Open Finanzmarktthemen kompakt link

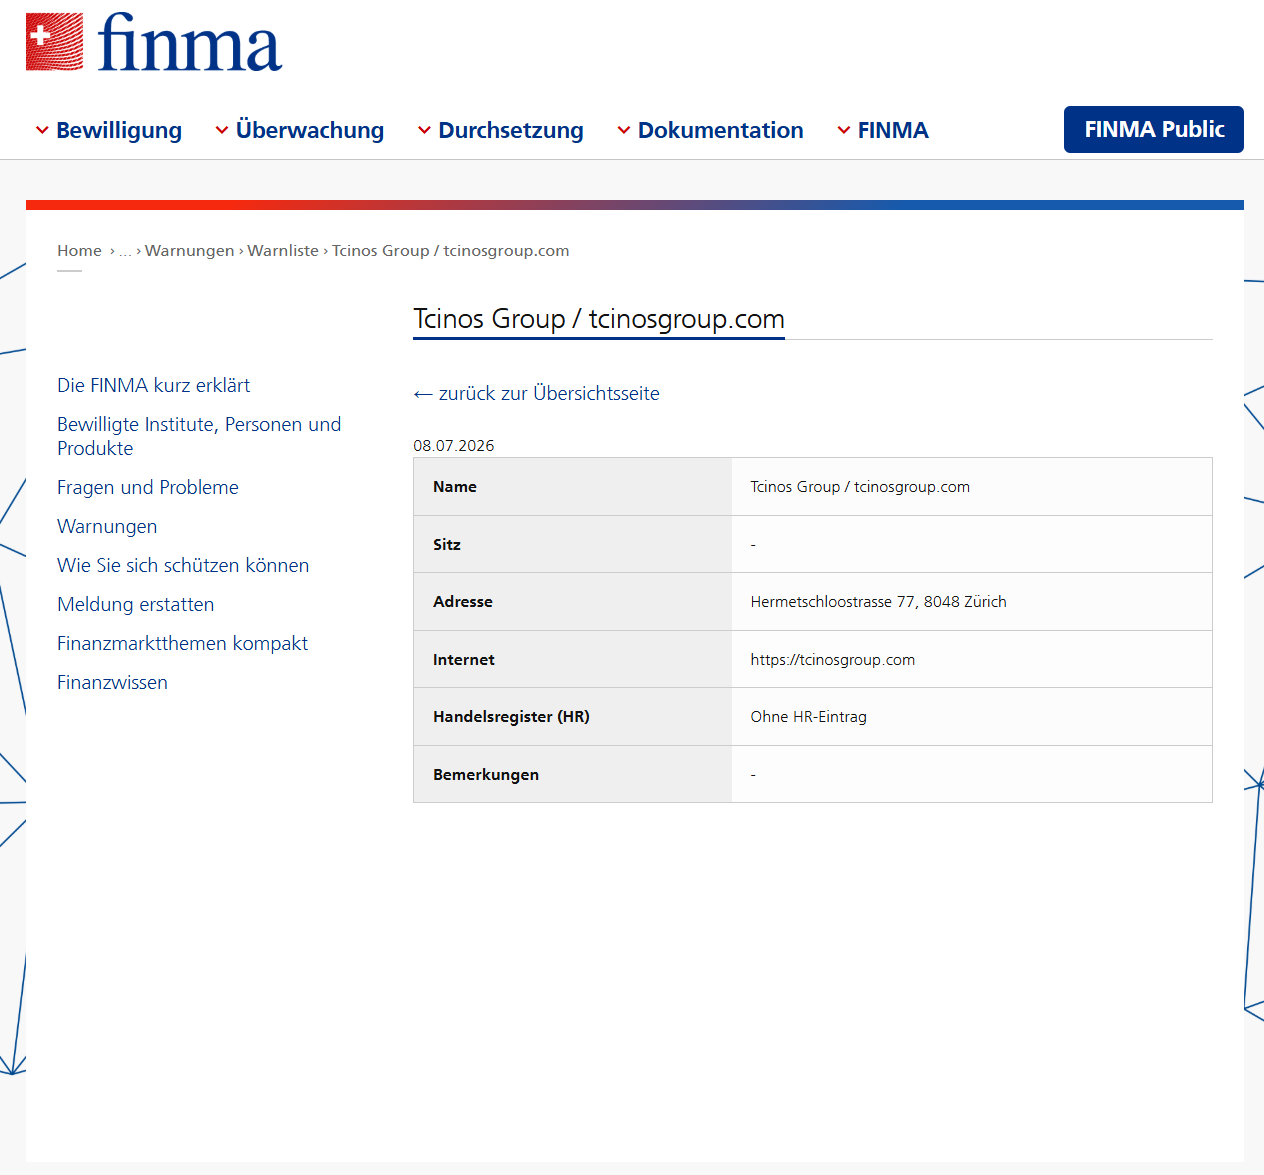[x=182, y=644]
